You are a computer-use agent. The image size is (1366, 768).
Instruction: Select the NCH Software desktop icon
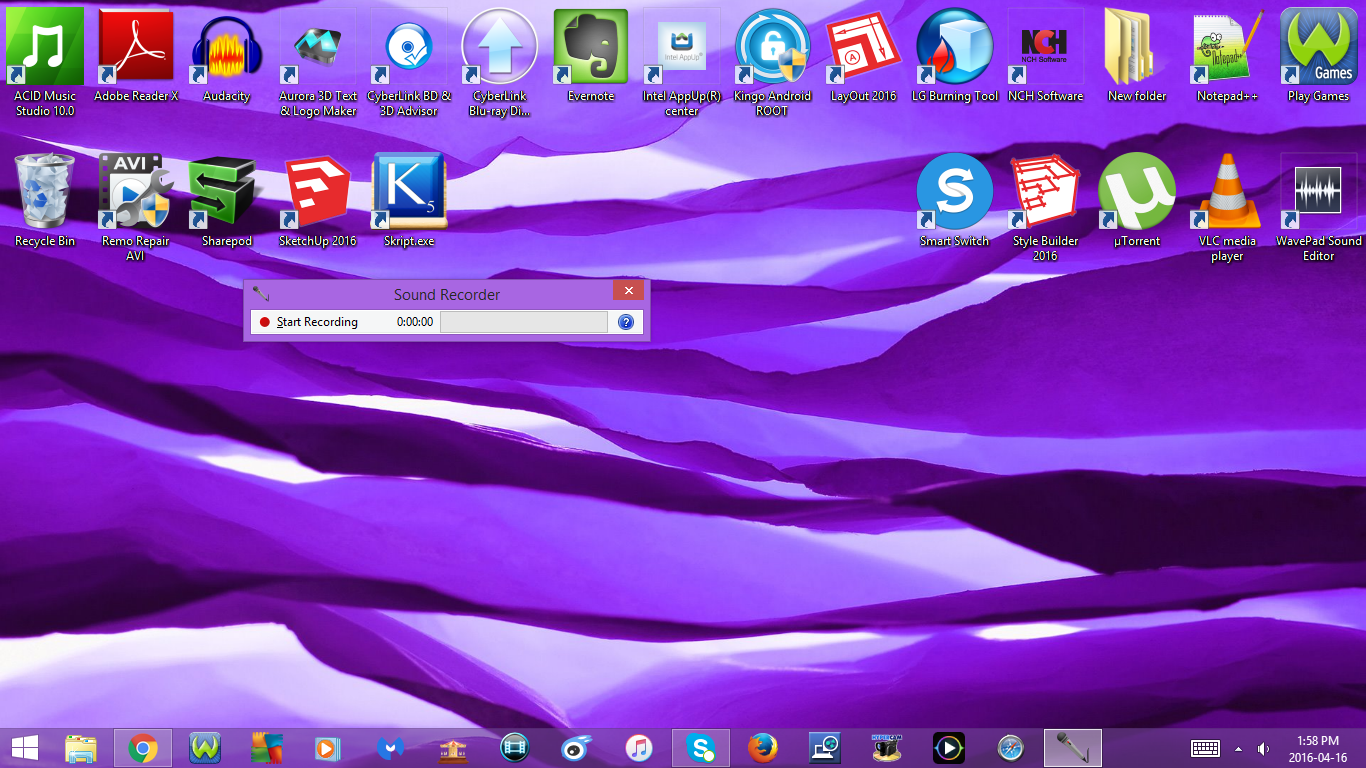coord(1046,56)
